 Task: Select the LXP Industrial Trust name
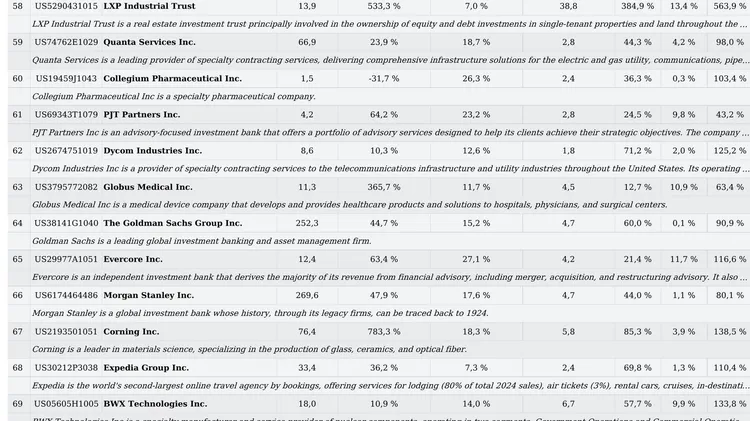pos(149,6)
